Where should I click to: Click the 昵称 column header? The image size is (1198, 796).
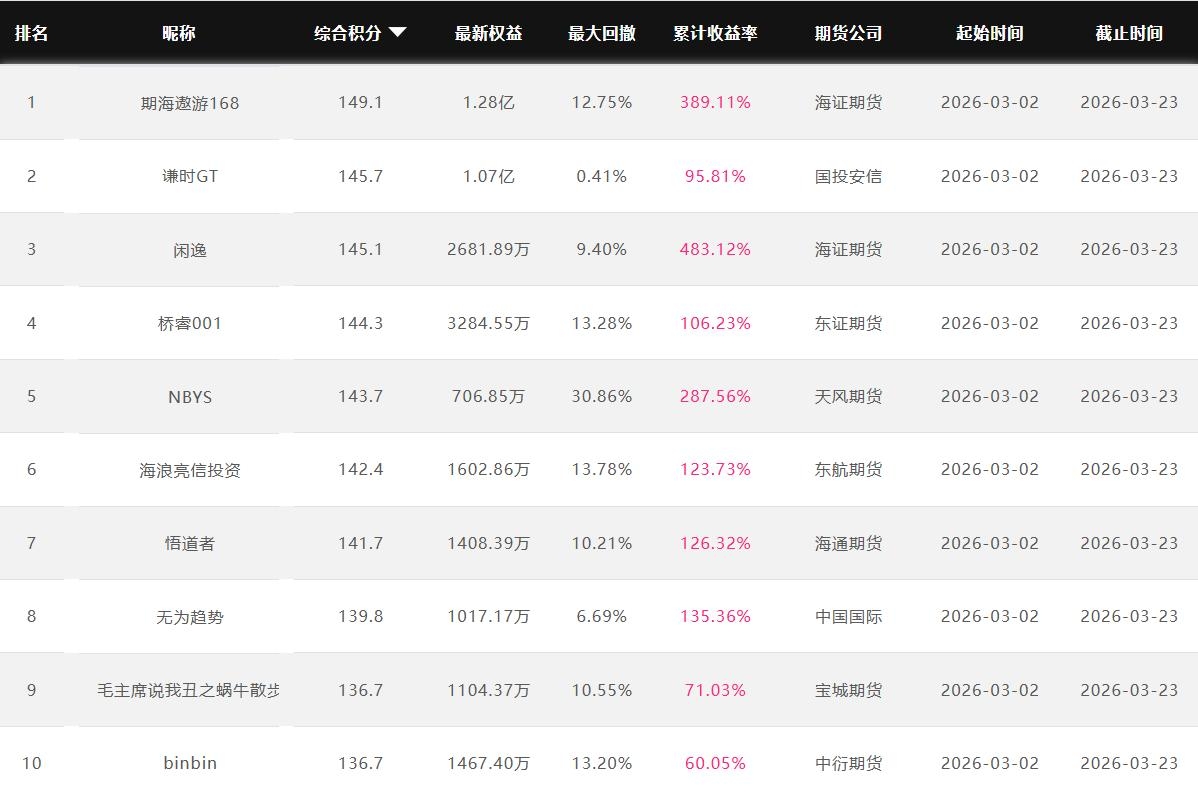(179, 33)
